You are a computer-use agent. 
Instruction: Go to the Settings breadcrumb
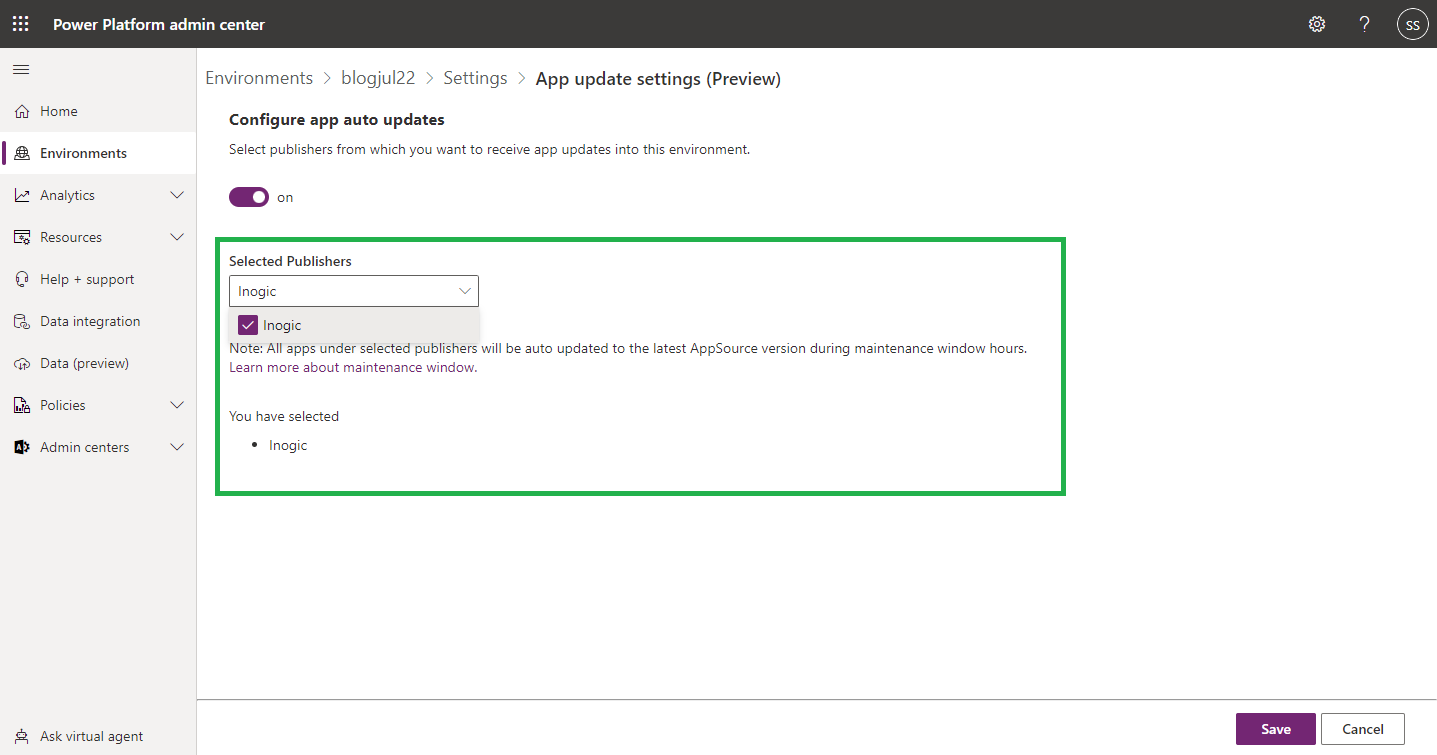coord(475,78)
